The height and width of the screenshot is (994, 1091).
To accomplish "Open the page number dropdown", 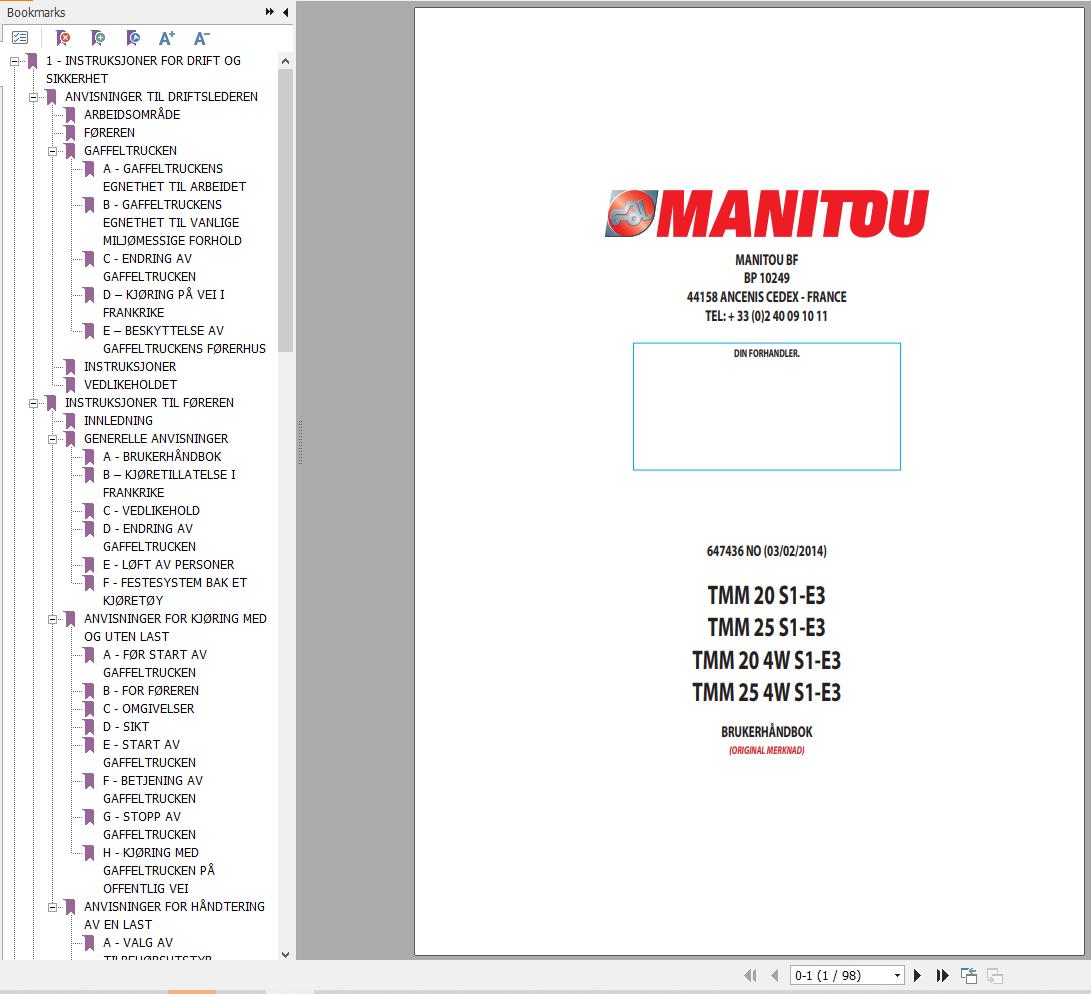I will pyautogui.click(x=897, y=976).
